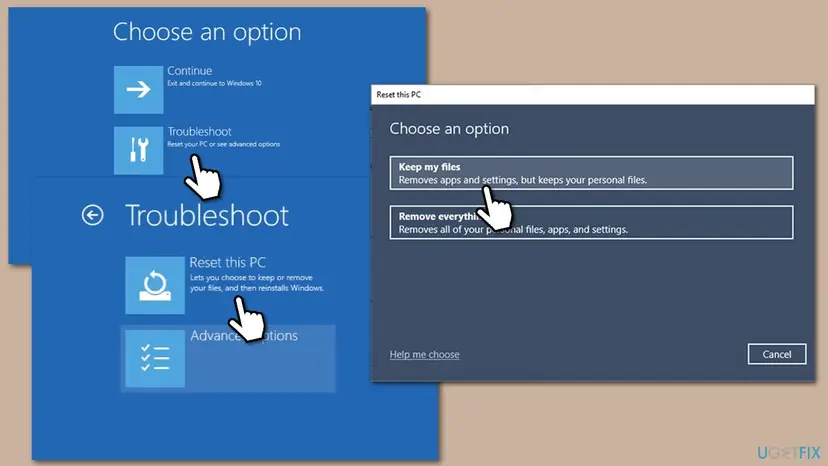Click 'Removes apps and settings' description text

click(x=522, y=180)
